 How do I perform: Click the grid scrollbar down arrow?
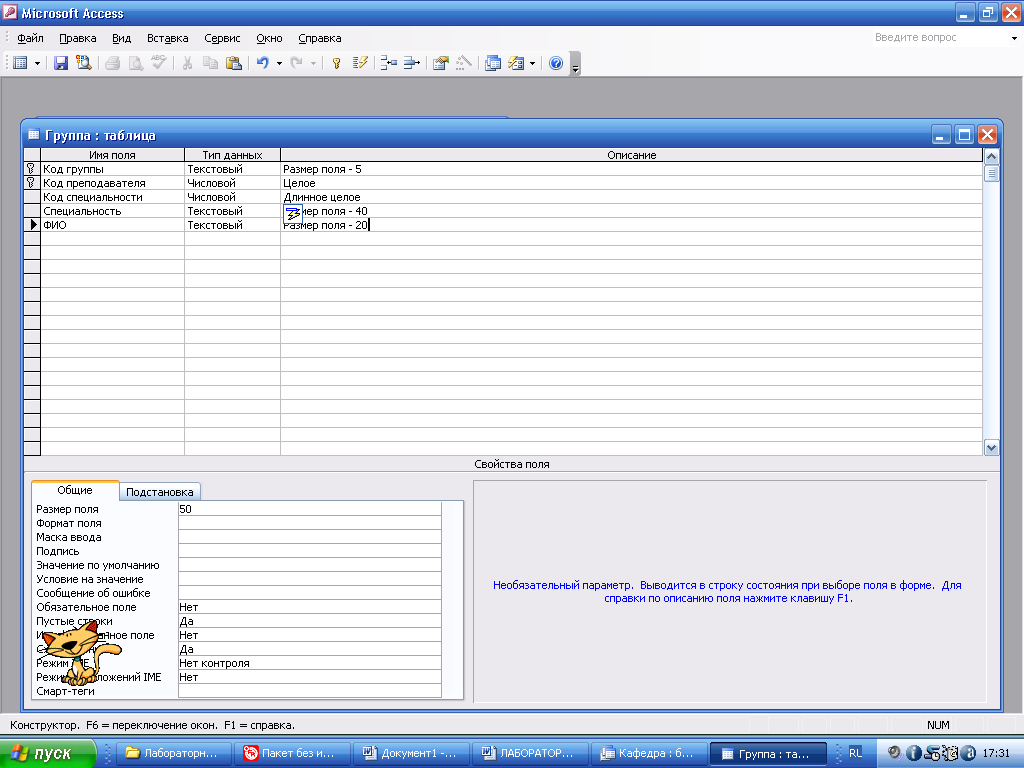991,447
